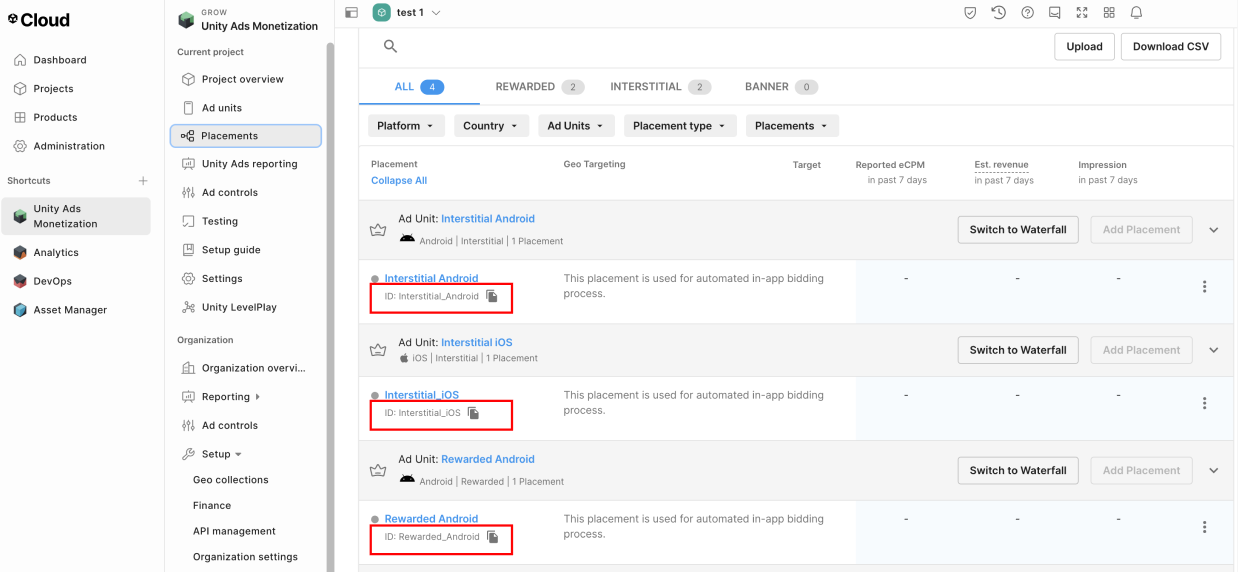Open Dashboard in main navigation
Screen dimensions: 1238x572
(60, 60)
